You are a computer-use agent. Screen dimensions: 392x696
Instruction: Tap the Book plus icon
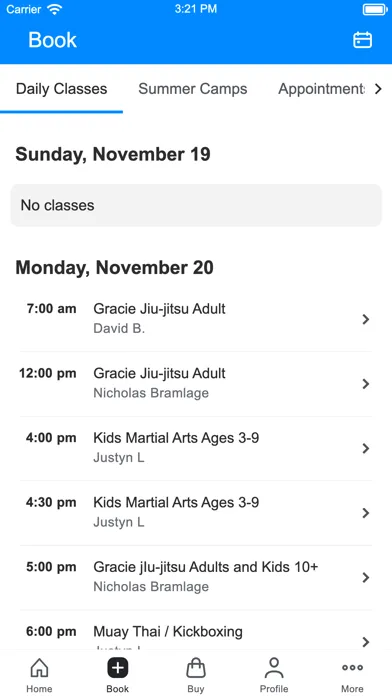pos(118,668)
